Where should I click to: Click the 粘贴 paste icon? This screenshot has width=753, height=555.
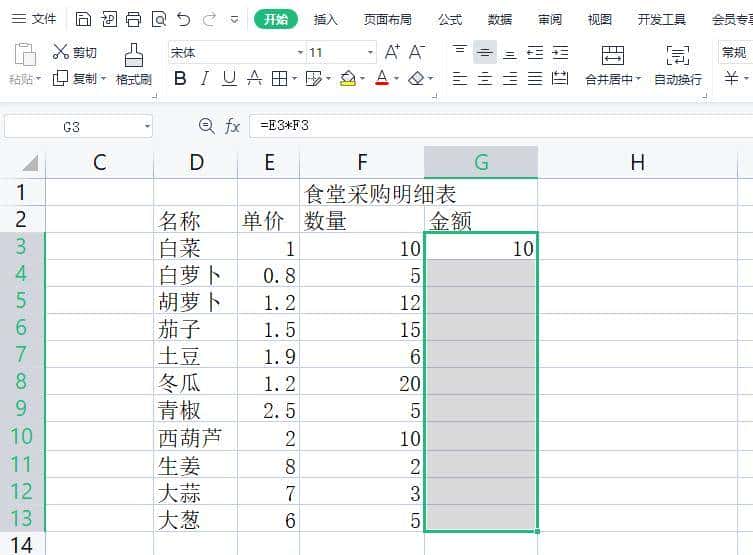(x=25, y=54)
